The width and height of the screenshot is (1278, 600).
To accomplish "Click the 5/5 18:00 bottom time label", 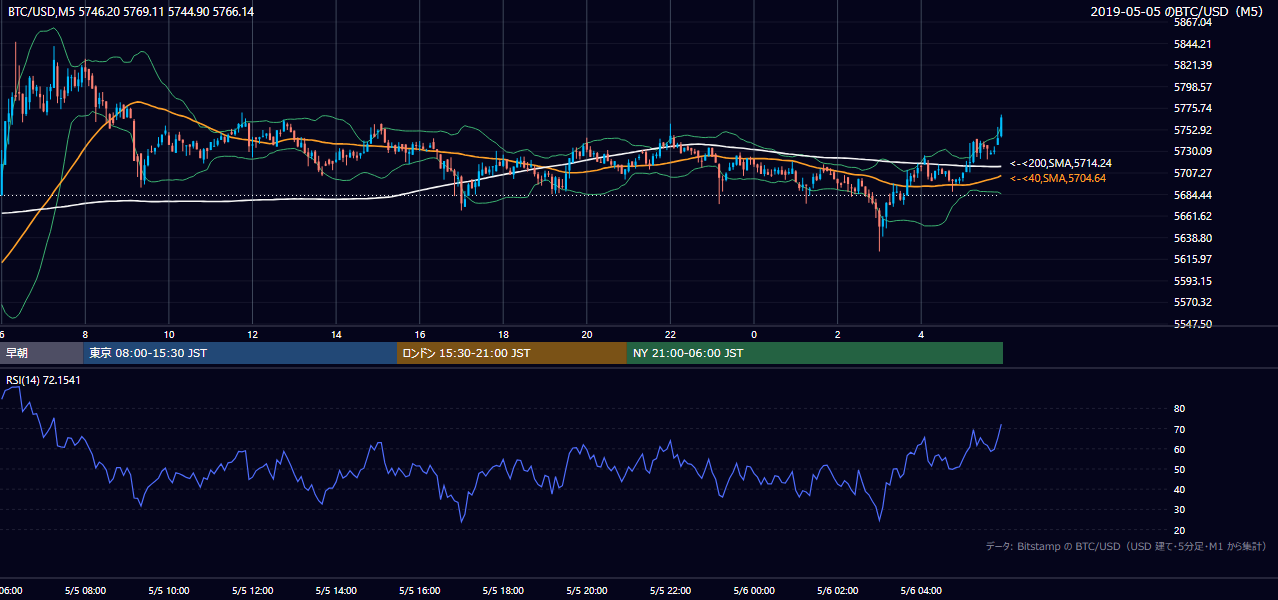I will pos(503,591).
